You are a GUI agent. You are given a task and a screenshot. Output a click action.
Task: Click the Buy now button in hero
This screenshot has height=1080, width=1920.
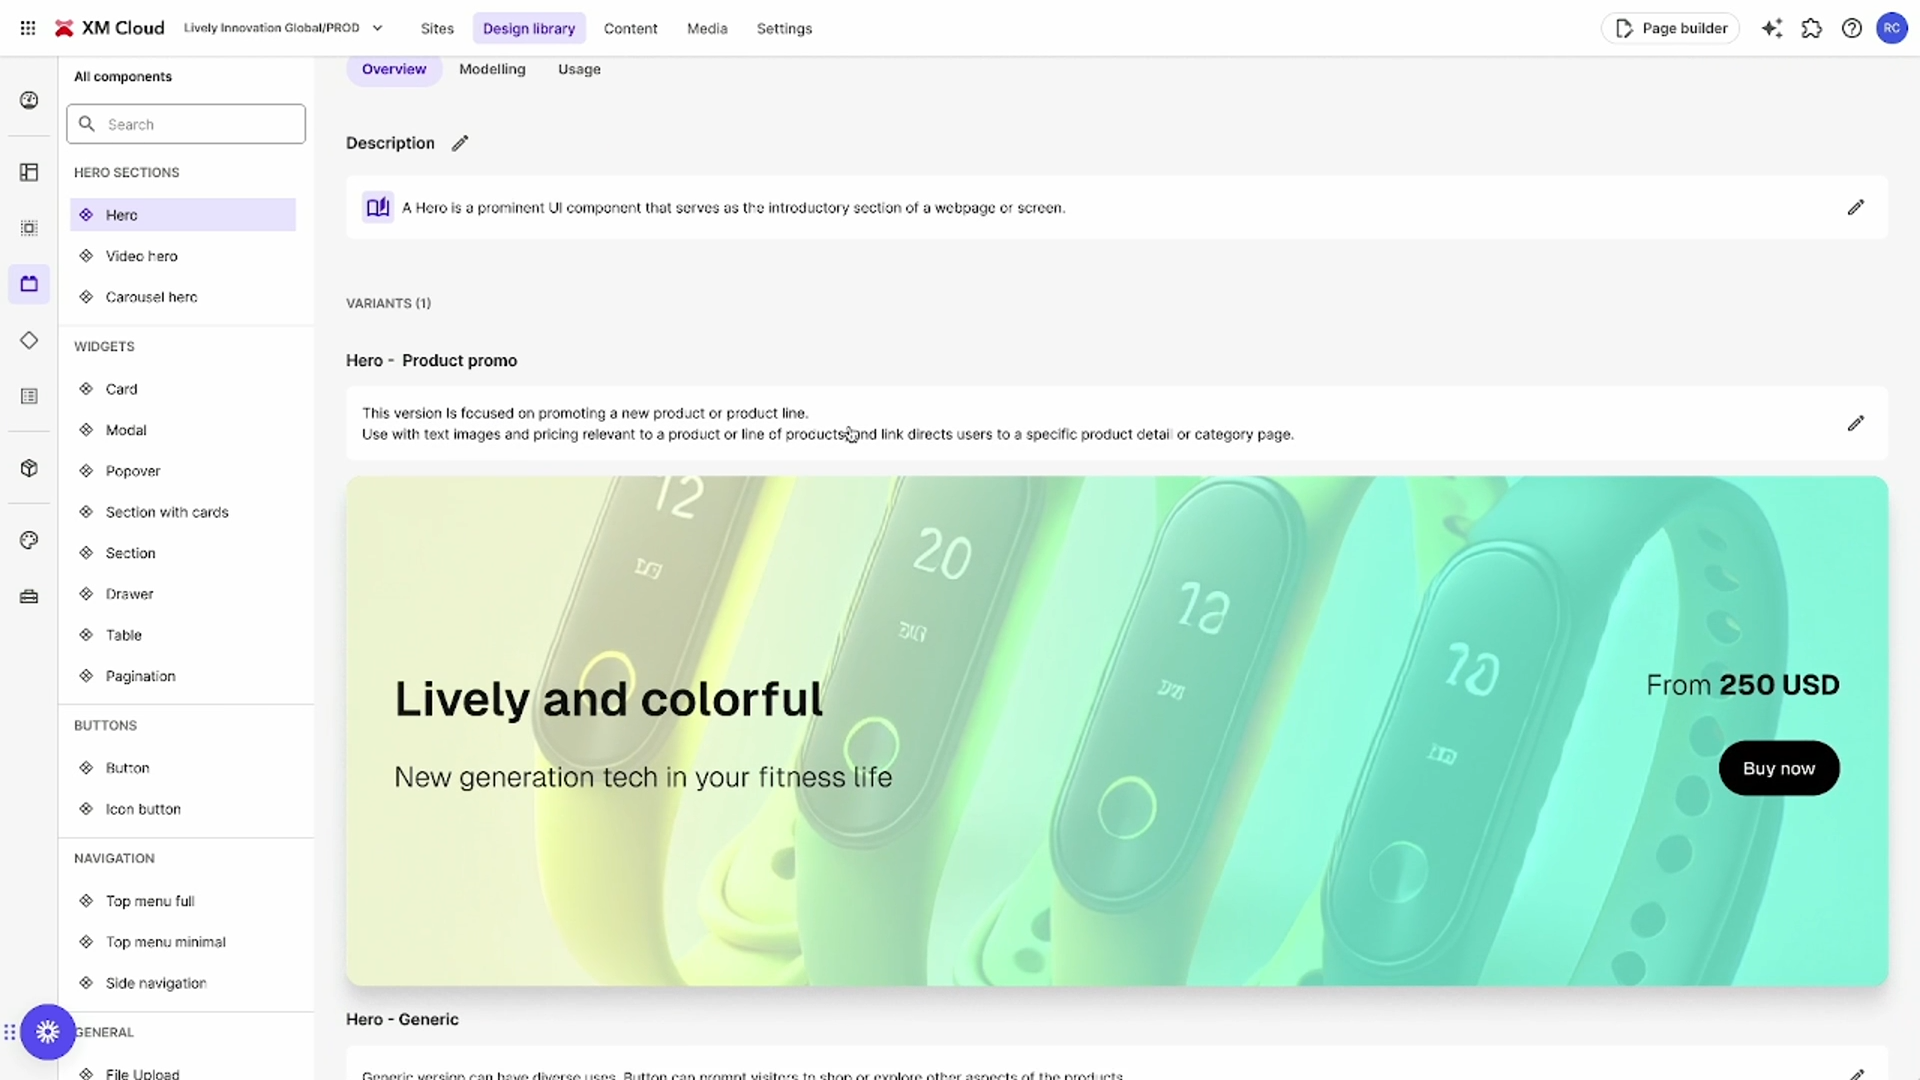tap(1779, 767)
